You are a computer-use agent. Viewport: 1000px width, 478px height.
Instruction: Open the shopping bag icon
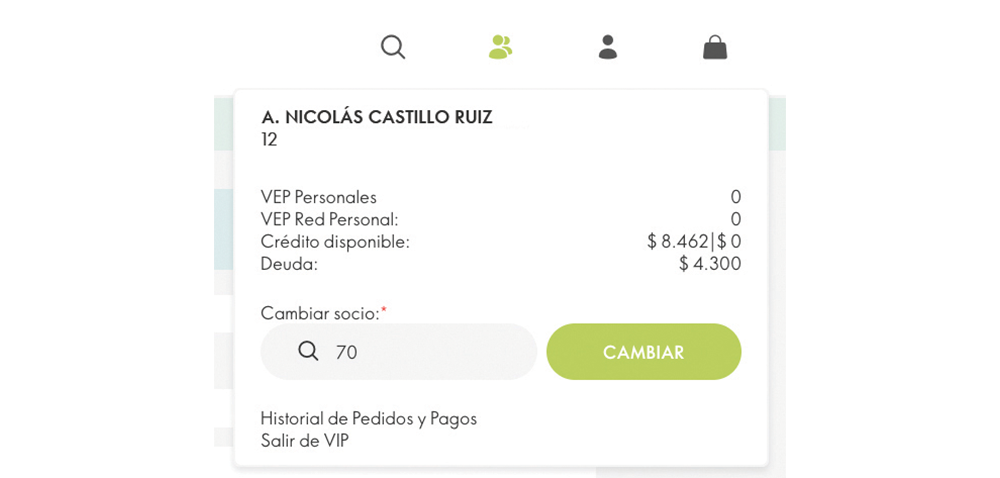tap(715, 47)
